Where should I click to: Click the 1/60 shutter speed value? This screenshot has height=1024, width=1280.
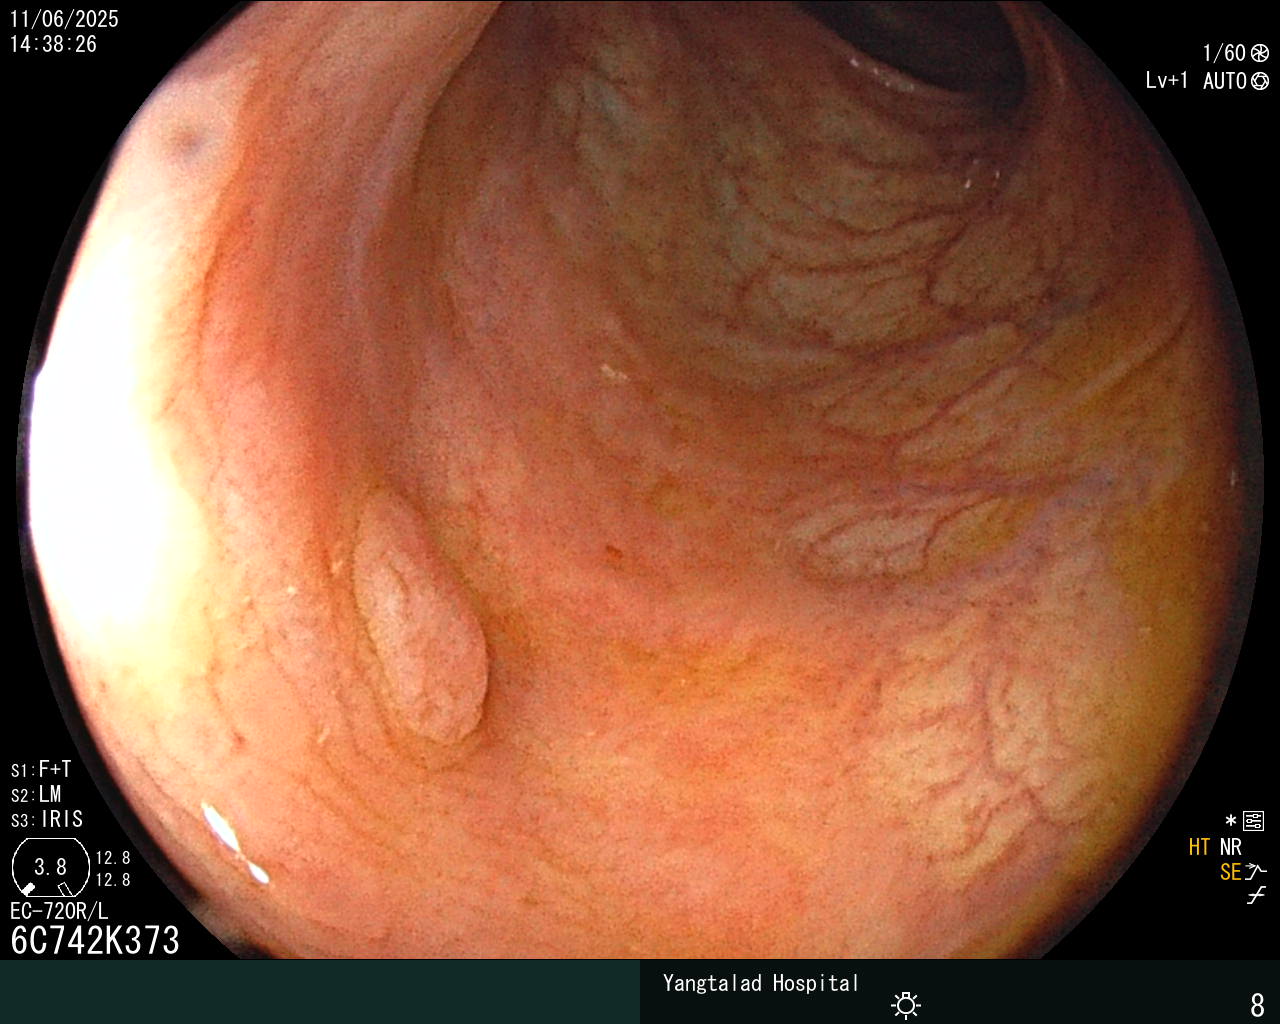[x=1224, y=53]
